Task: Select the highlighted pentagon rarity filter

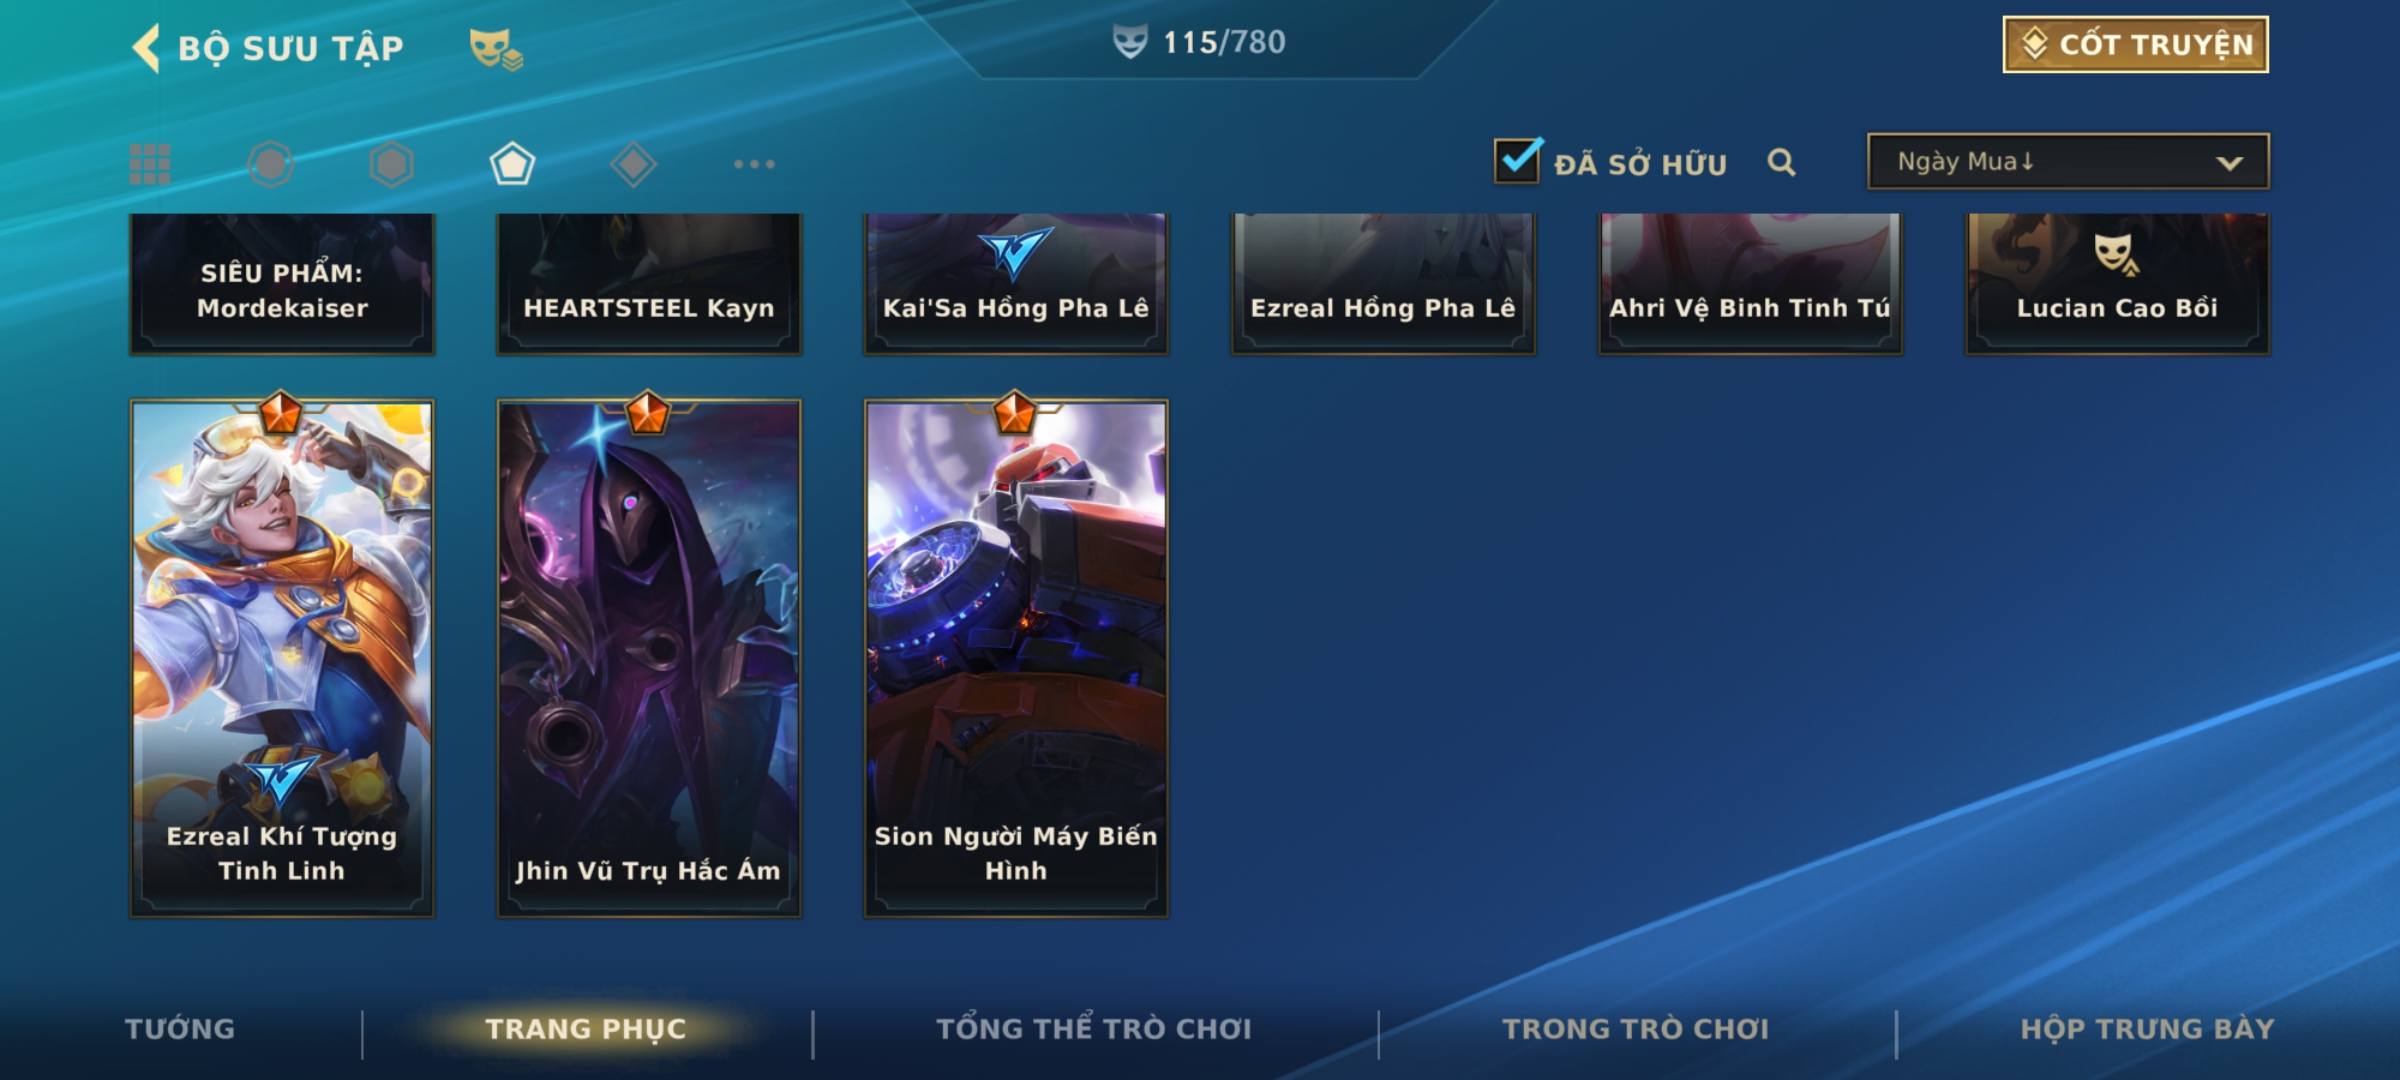Action: 512,164
